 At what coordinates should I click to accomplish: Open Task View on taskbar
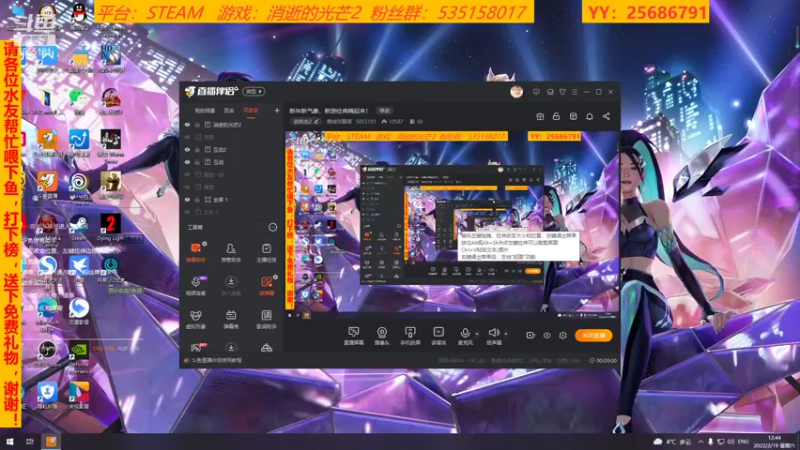[30, 441]
